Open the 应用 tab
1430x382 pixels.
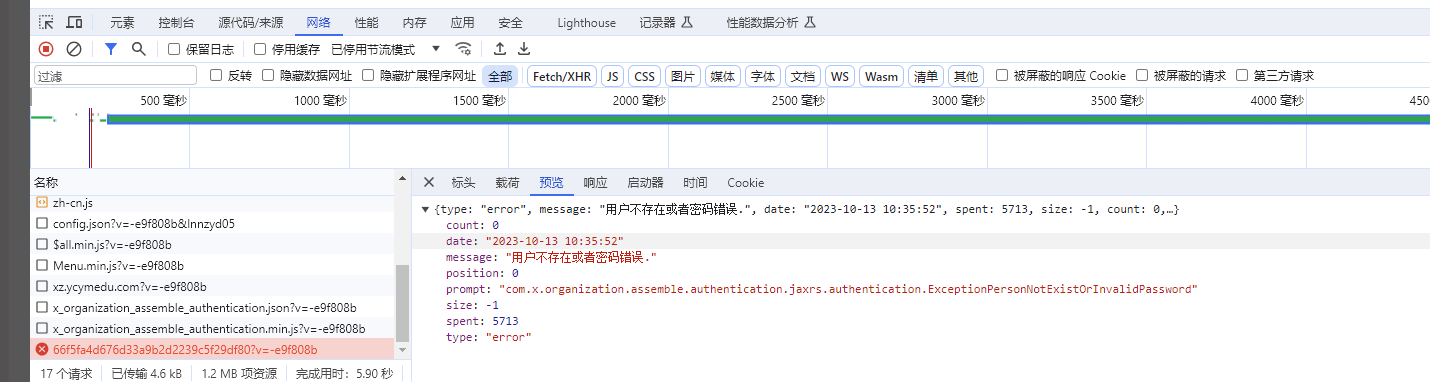(462, 22)
